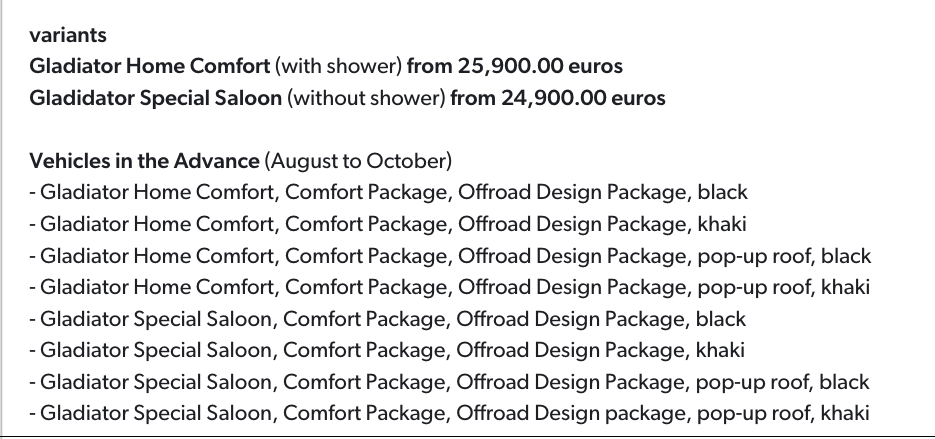The width and height of the screenshot is (935, 439).
Task: Click the bold 'Gladiator Home Comfort' variant name
Action: pos(149,67)
